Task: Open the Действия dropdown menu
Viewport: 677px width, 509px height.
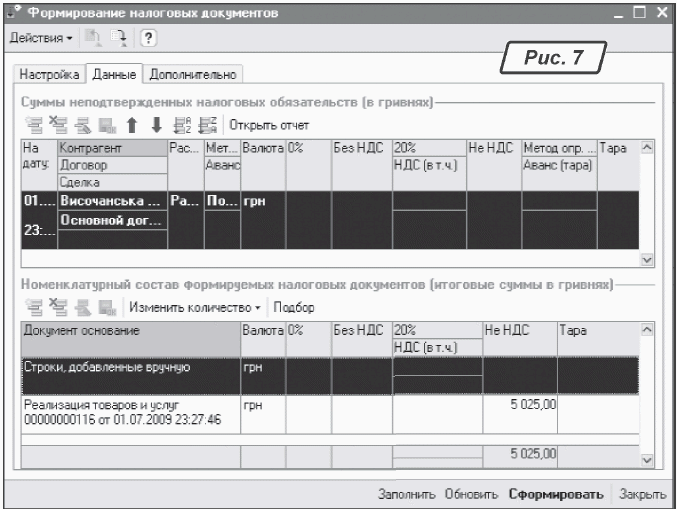Action: click(x=41, y=38)
